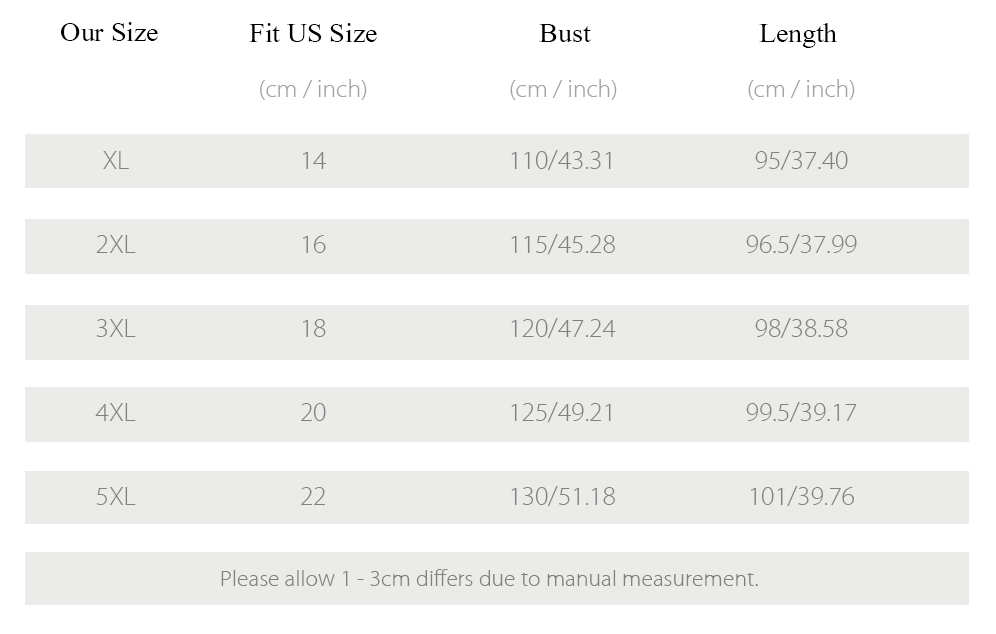The image size is (996, 634).
Task: Click US size 20 value
Action: pyautogui.click(x=313, y=412)
